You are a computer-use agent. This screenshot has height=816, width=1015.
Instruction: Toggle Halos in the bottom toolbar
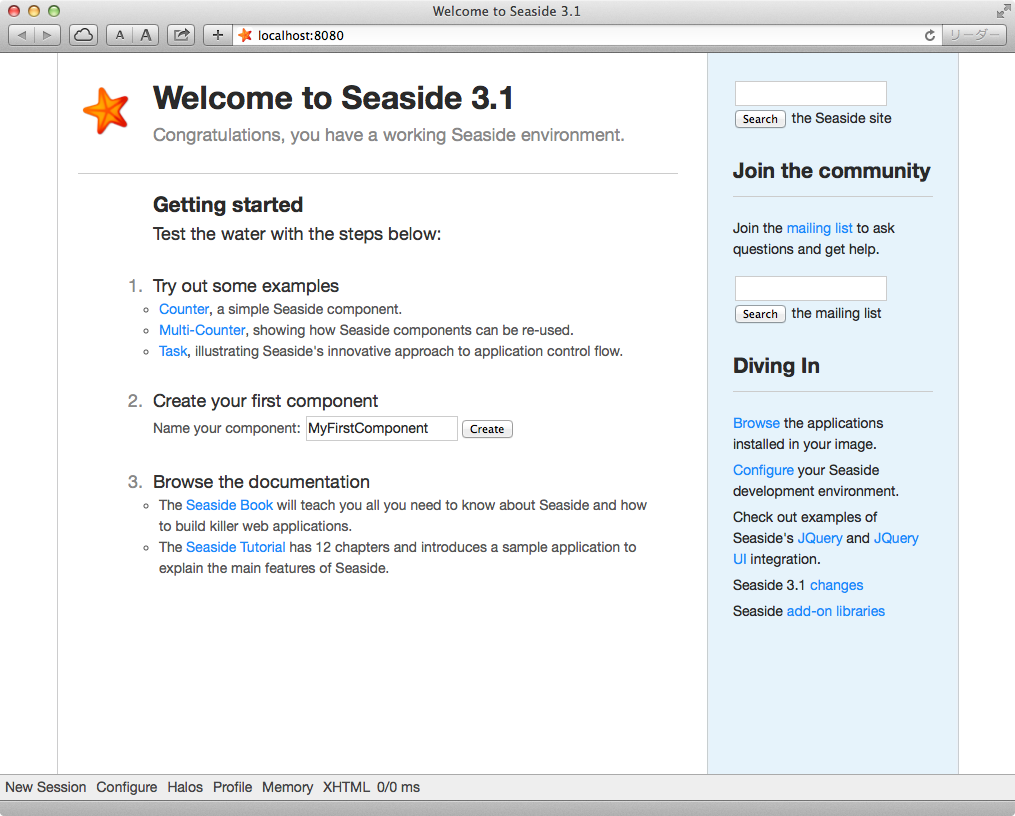(185, 788)
